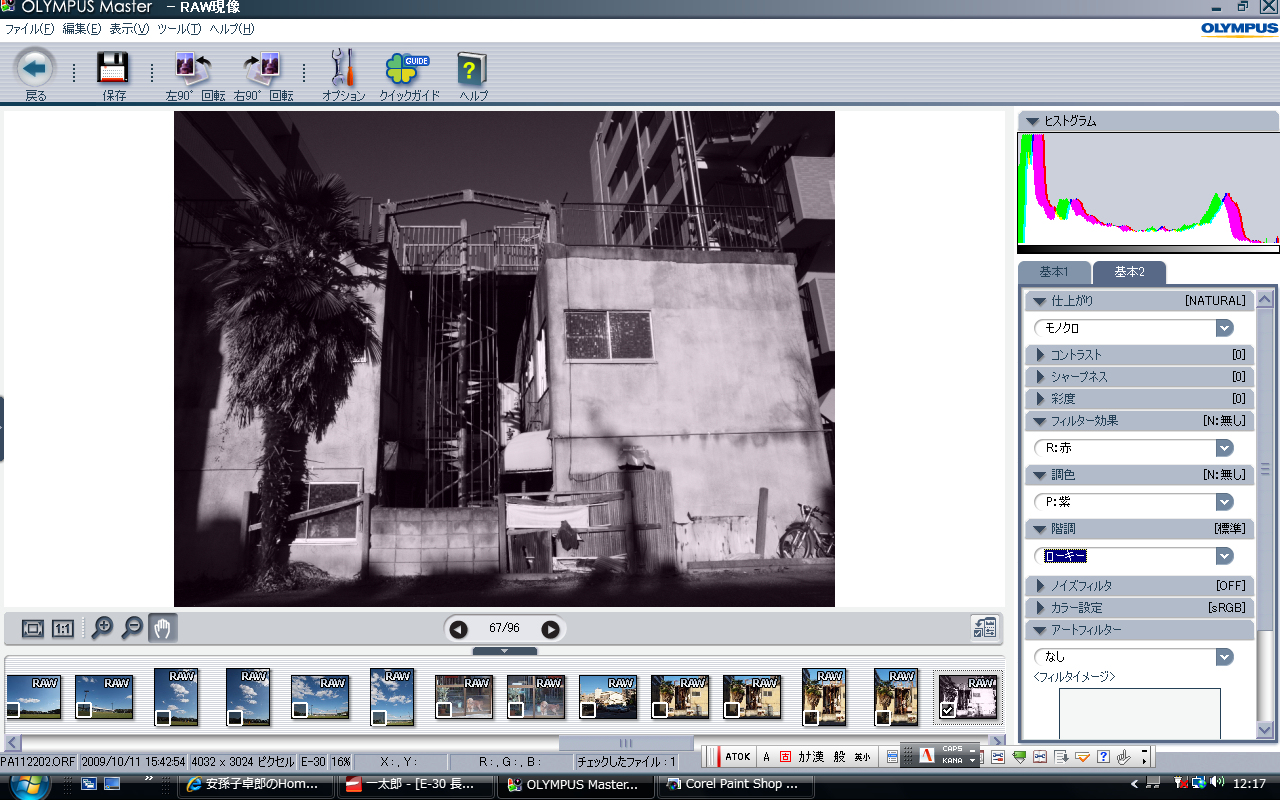
Task: Go to the previous image arrow
Action: [x=458, y=629]
